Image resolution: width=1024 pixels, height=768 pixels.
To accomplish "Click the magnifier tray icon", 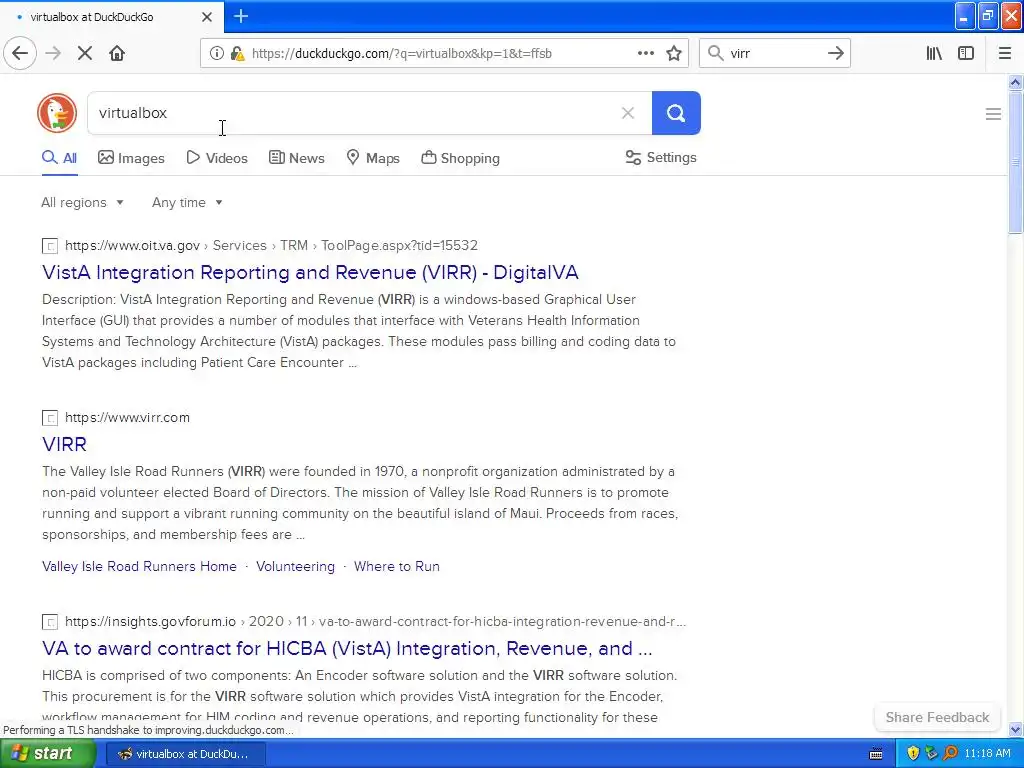I will pos(951,754).
